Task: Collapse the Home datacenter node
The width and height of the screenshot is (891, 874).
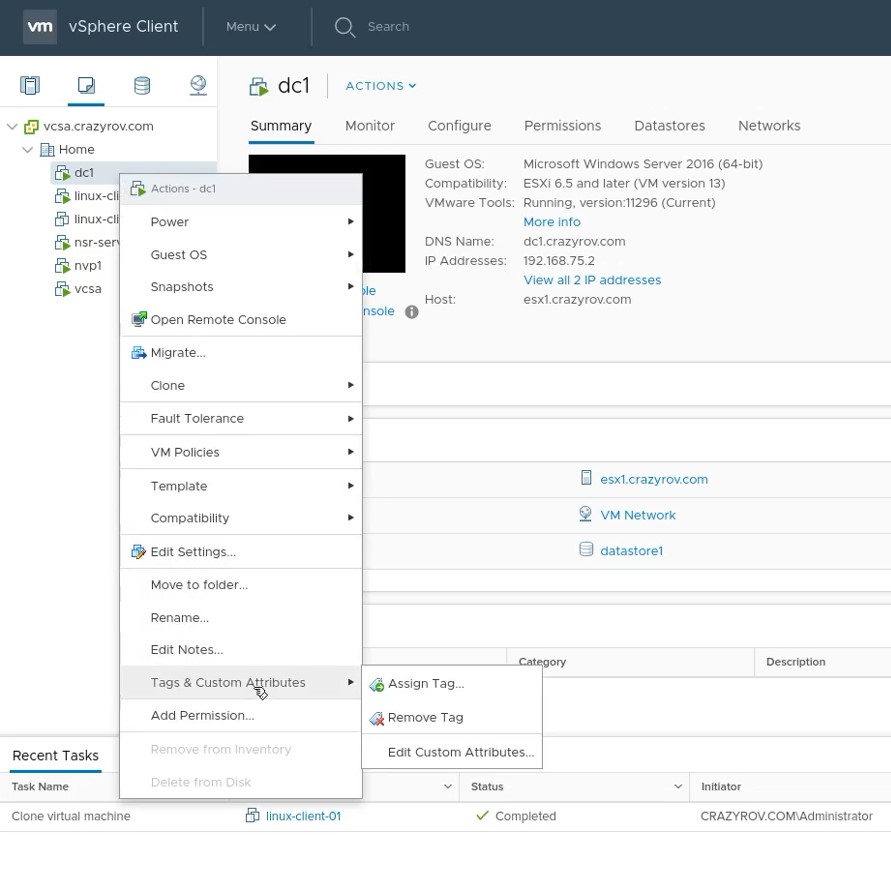Action: click(27, 149)
